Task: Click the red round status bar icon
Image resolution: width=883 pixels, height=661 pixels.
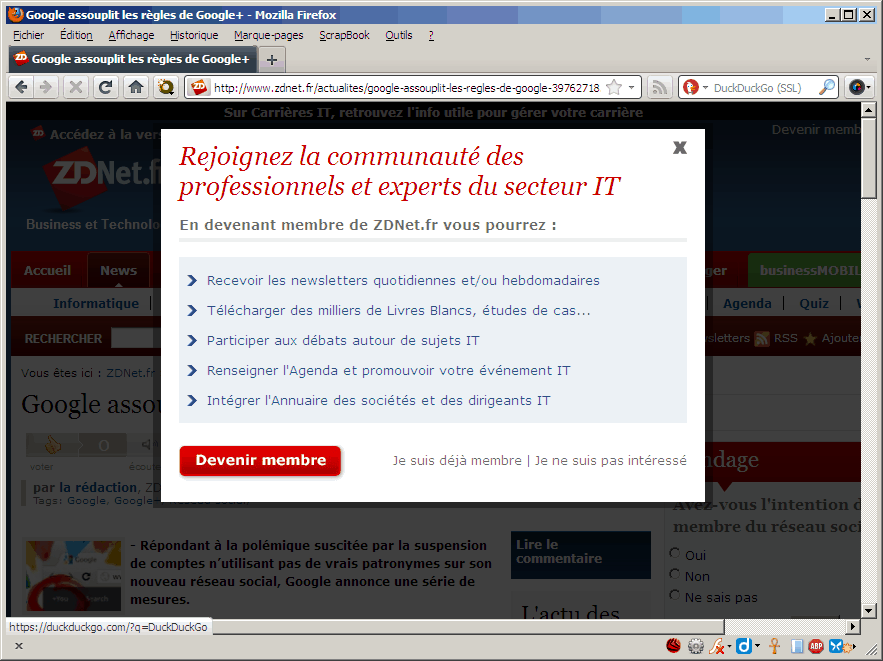Action: (673, 646)
